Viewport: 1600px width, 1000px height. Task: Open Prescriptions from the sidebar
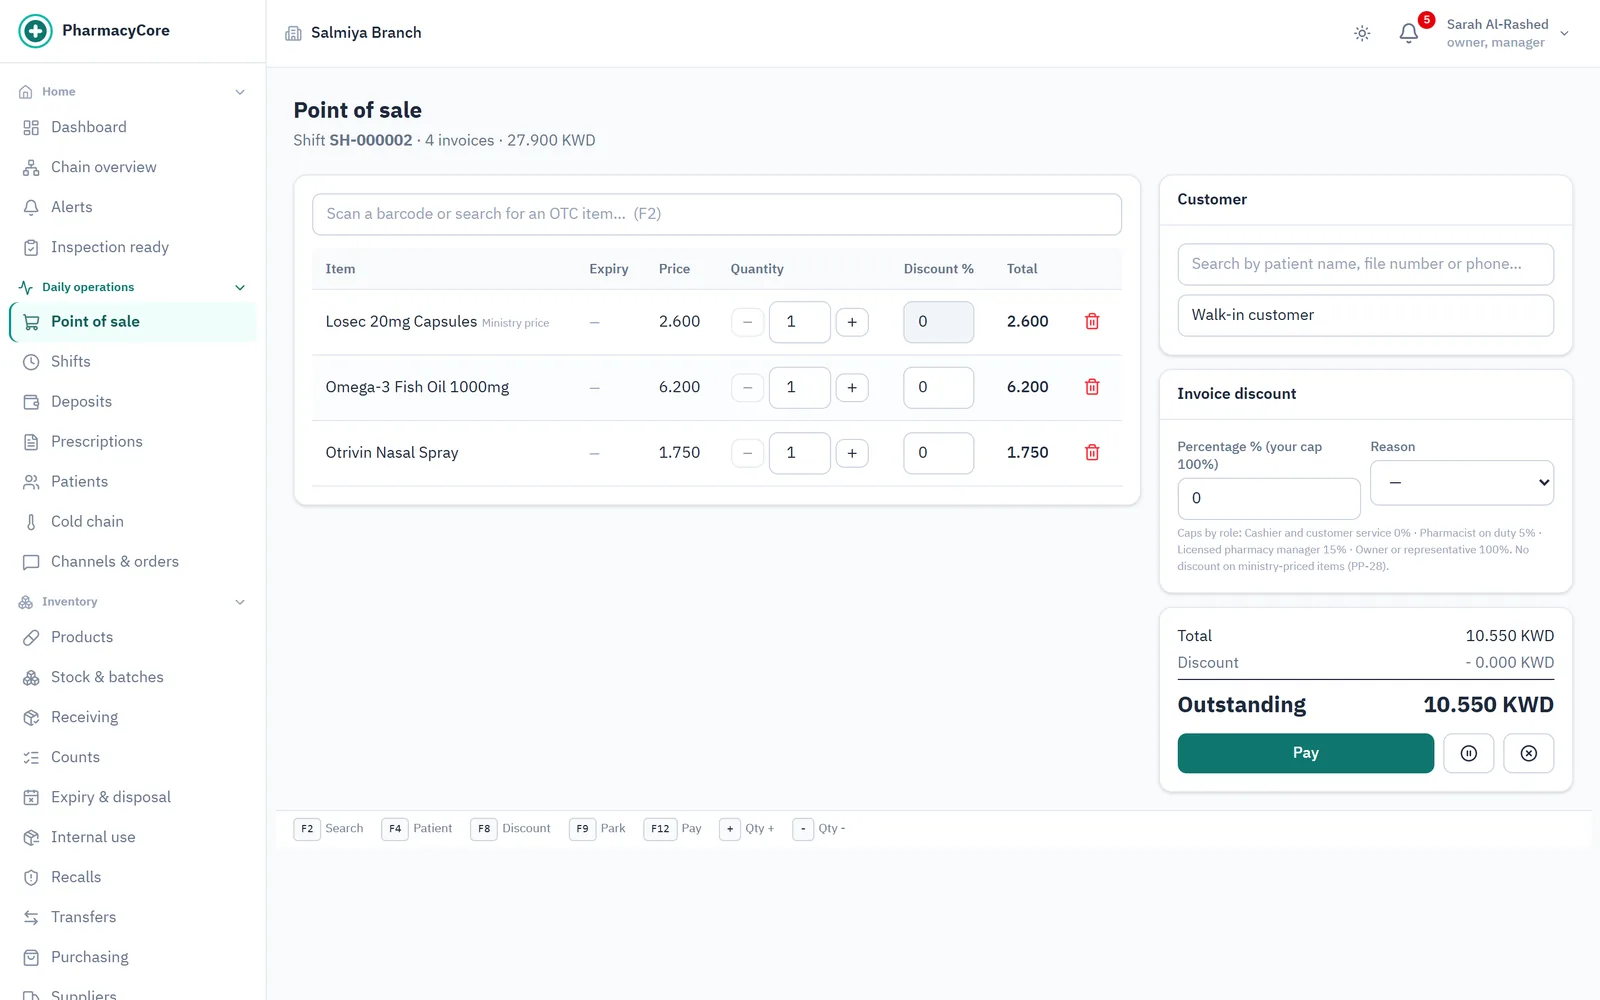132,441
